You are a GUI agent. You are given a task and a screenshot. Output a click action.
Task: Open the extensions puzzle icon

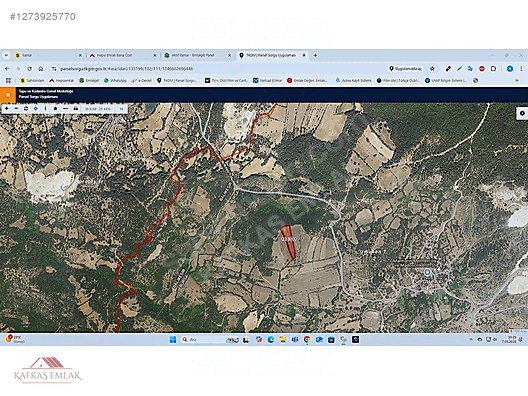pos(493,69)
